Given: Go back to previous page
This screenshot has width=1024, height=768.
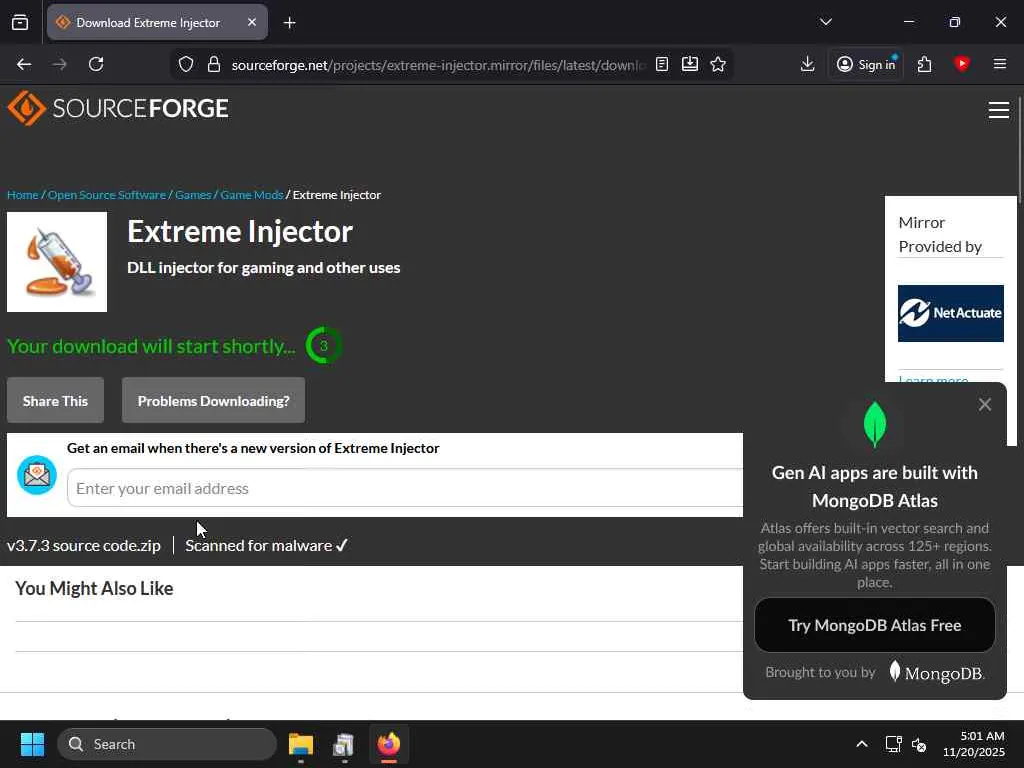Looking at the screenshot, I should click(x=24, y=64).
